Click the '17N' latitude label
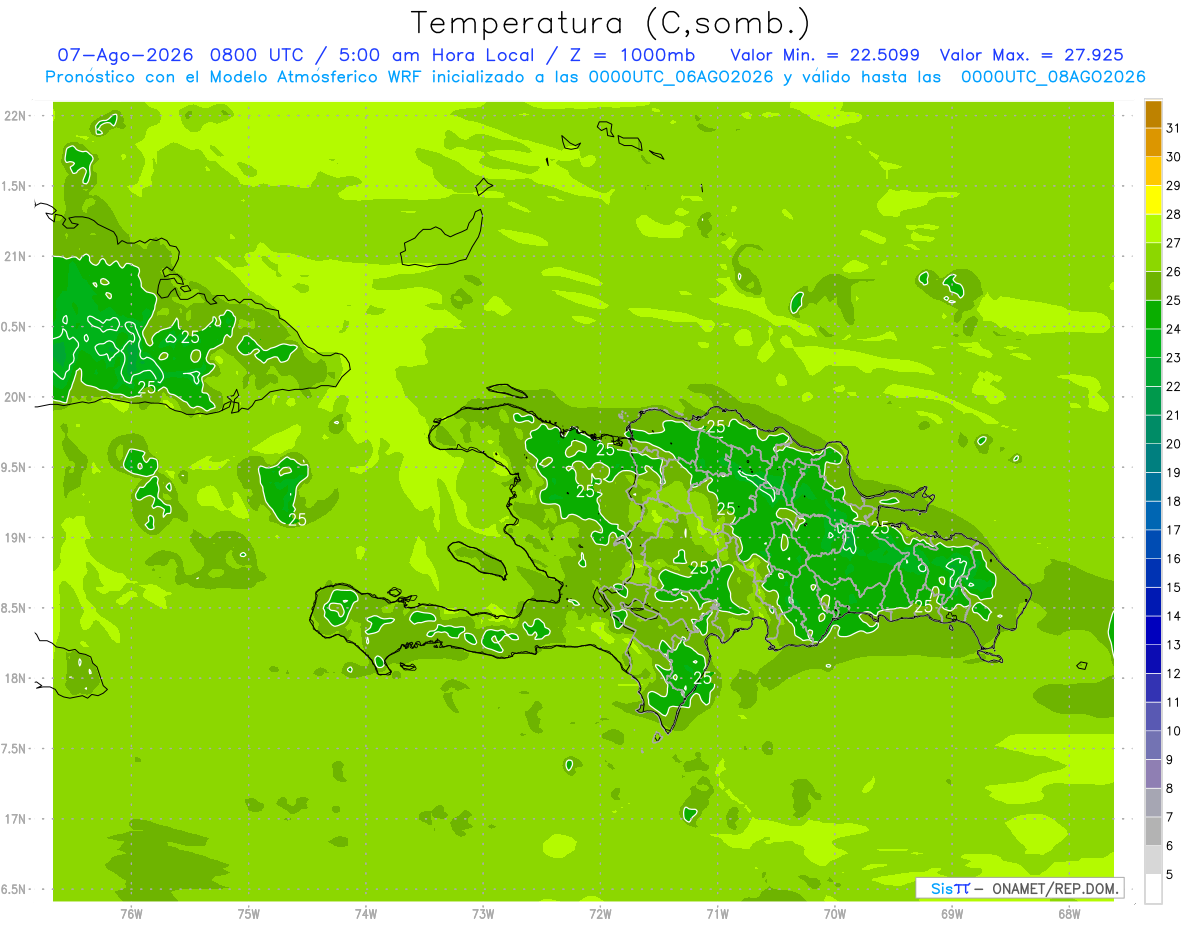Viewport: 1200px width, 927px height. click(14, 819)
